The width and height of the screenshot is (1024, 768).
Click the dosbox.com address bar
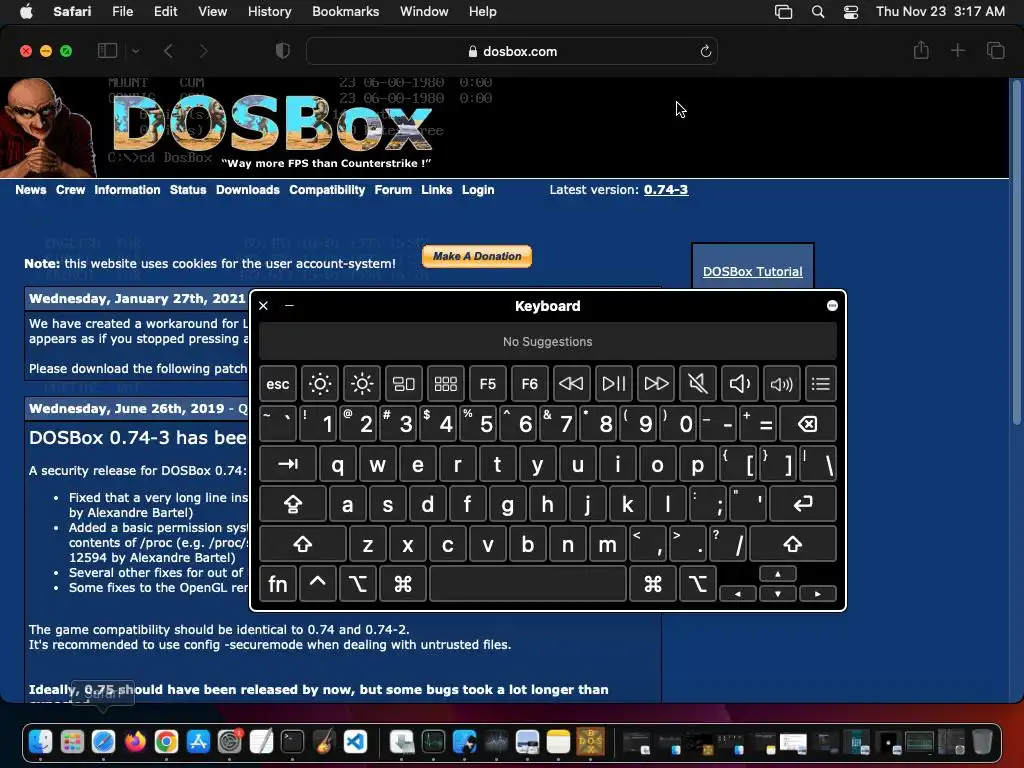tap(512, 51)
